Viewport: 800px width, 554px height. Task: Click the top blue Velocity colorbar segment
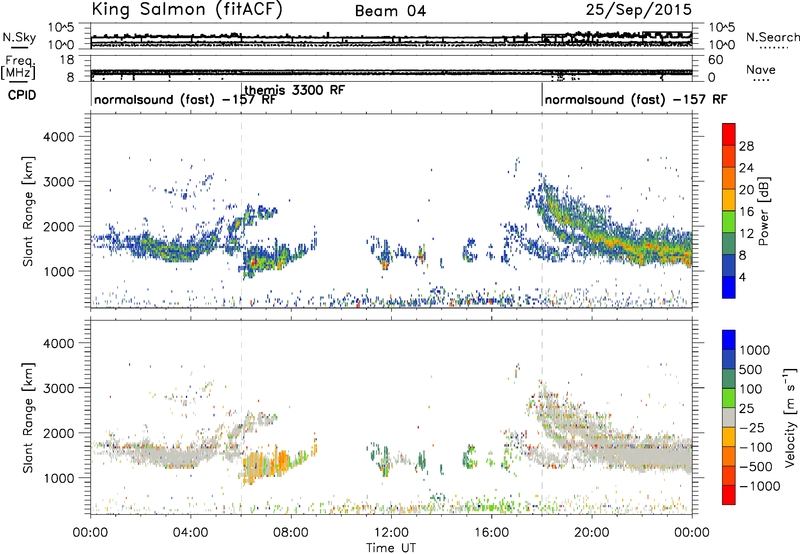[x=729, y=340]
